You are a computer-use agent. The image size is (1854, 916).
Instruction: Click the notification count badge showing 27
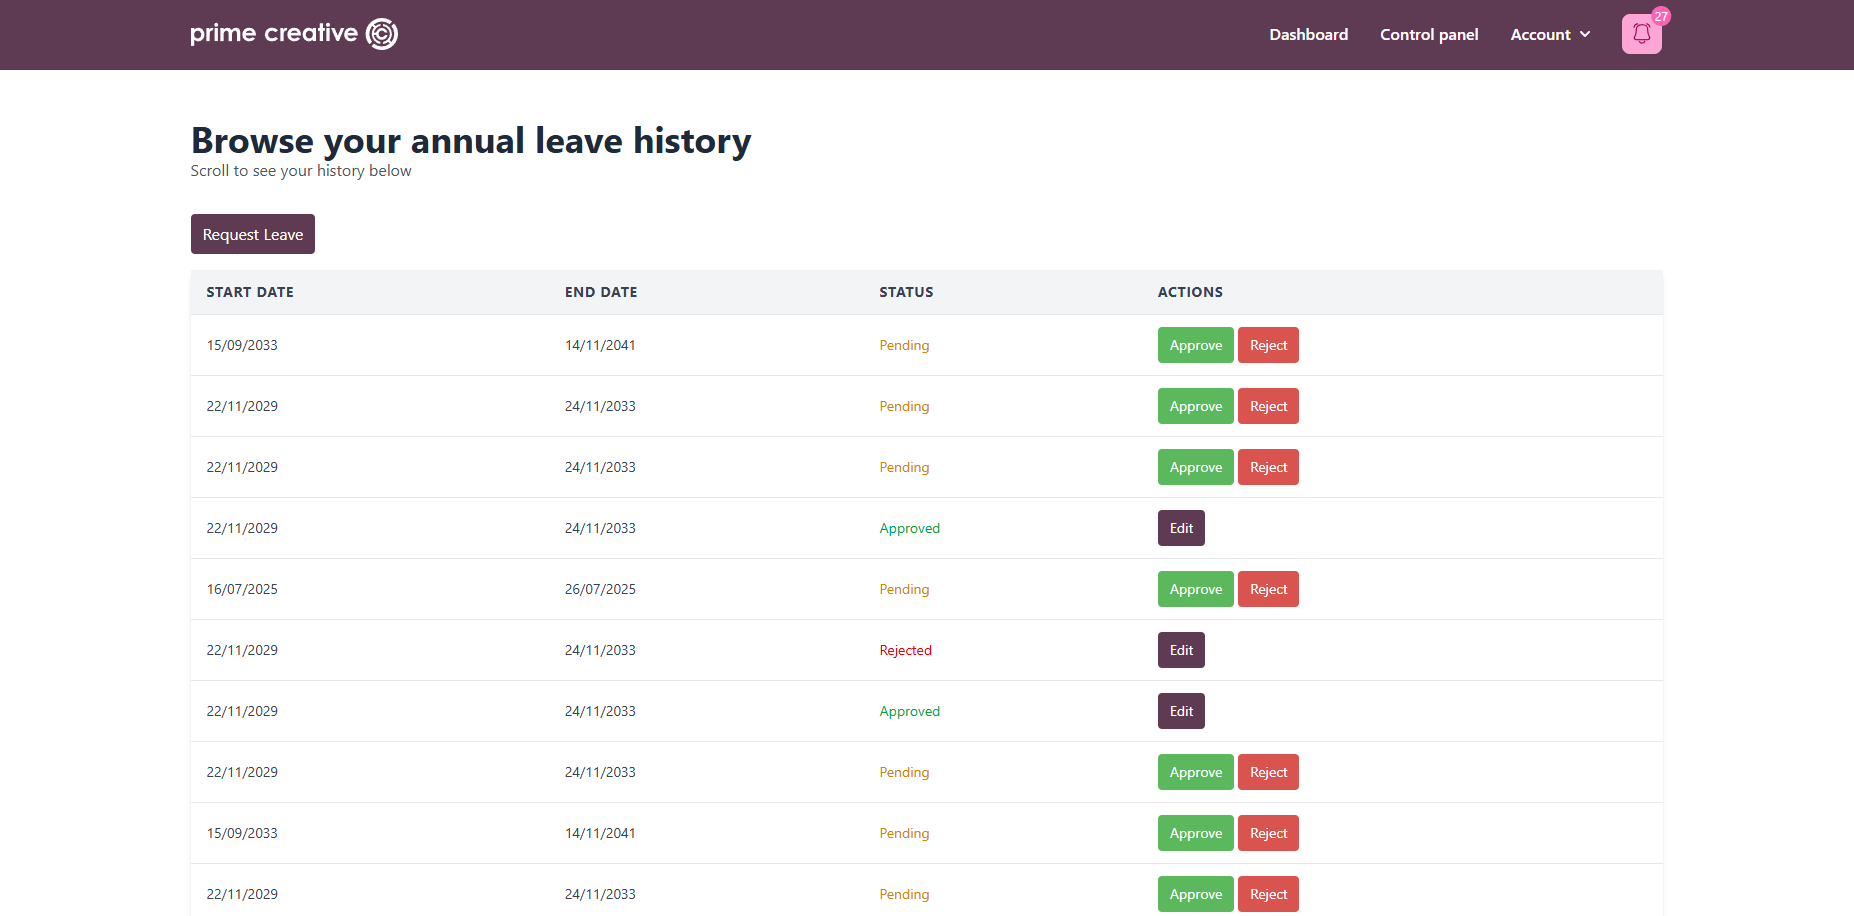pos(1660,16)
